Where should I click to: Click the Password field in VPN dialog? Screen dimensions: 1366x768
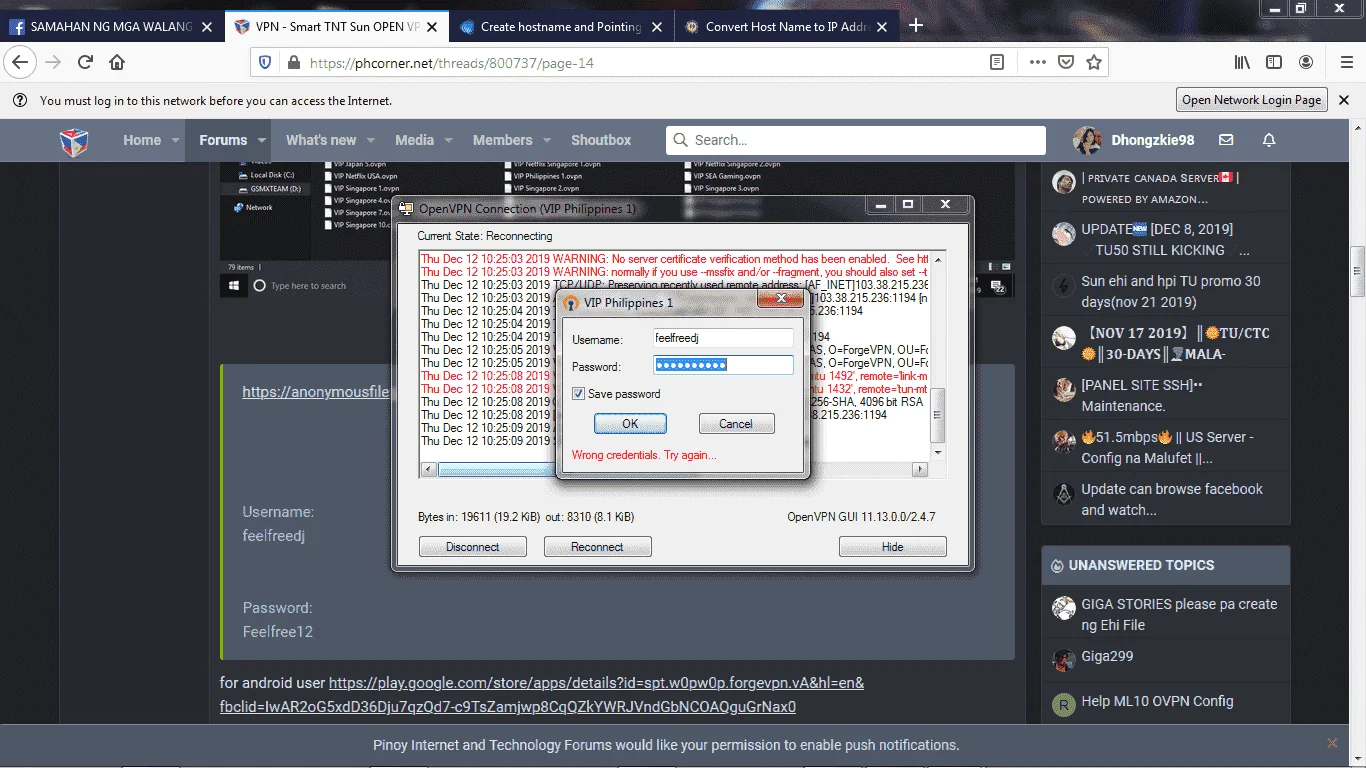[723, 365]
